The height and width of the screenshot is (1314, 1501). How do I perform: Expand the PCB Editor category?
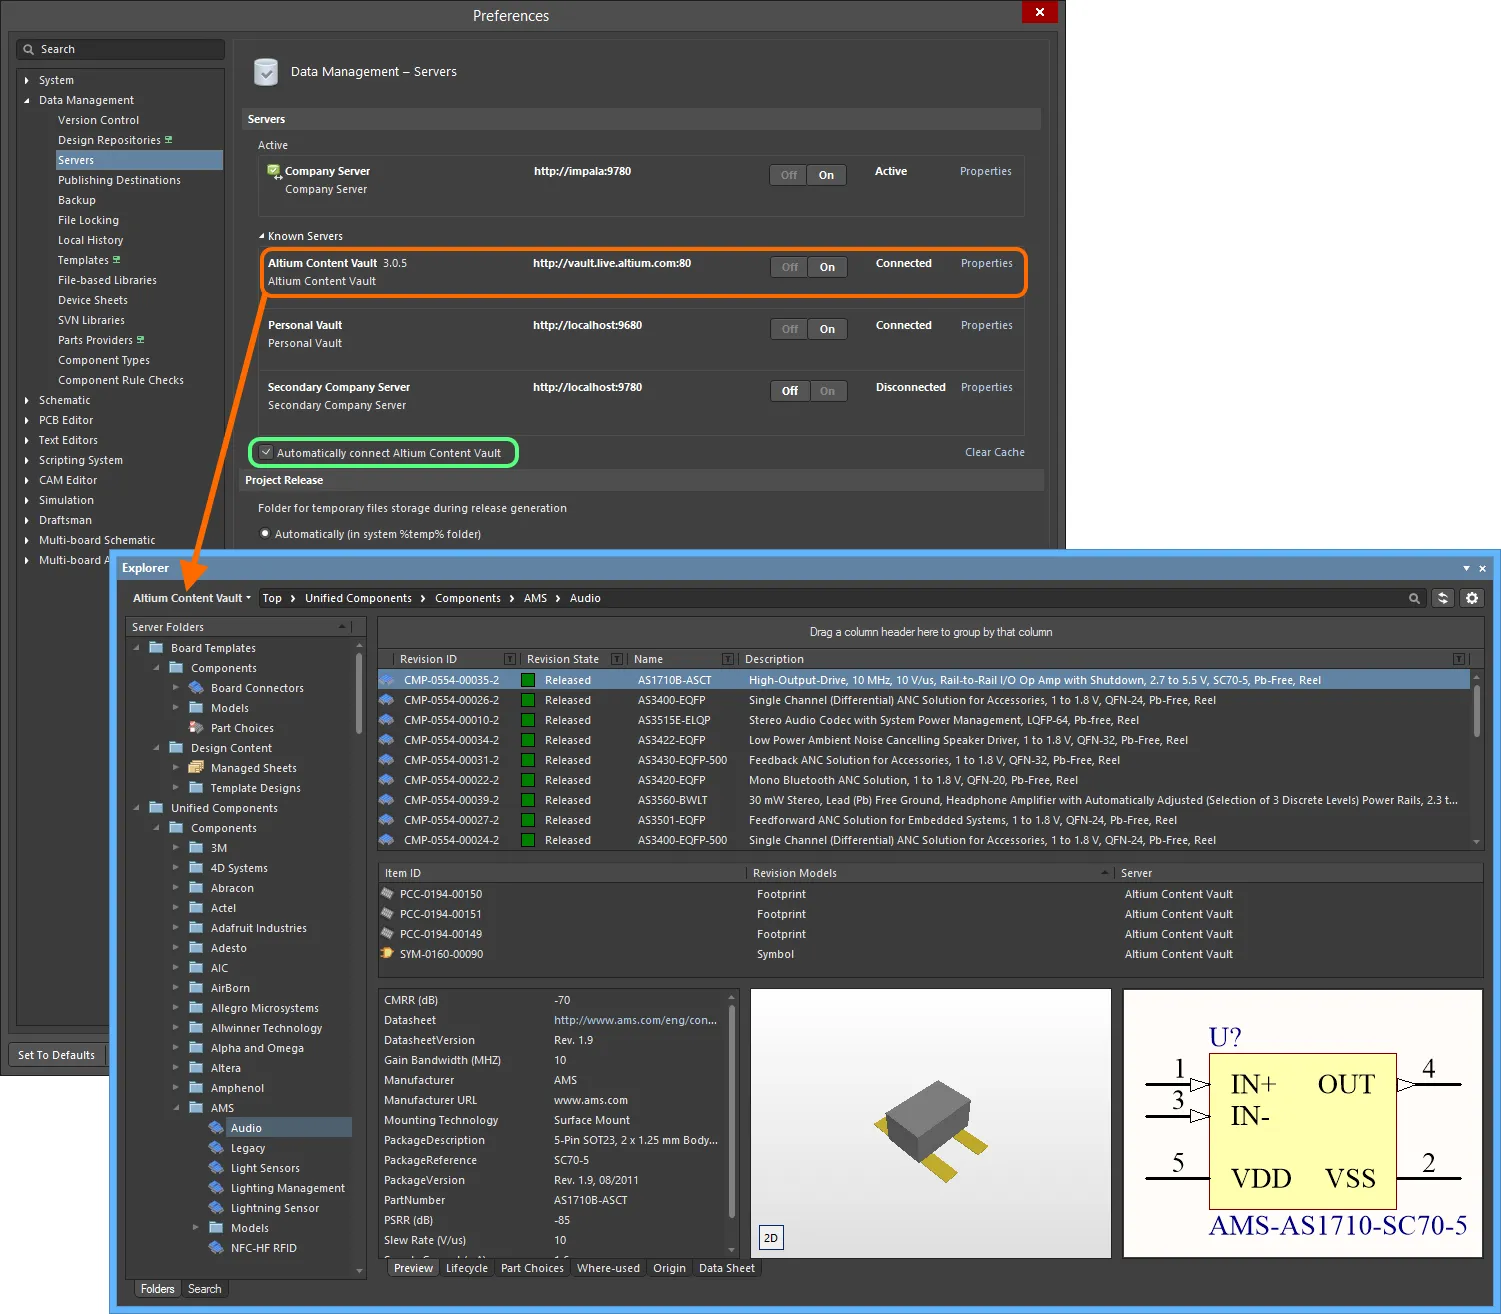[27, 420]
